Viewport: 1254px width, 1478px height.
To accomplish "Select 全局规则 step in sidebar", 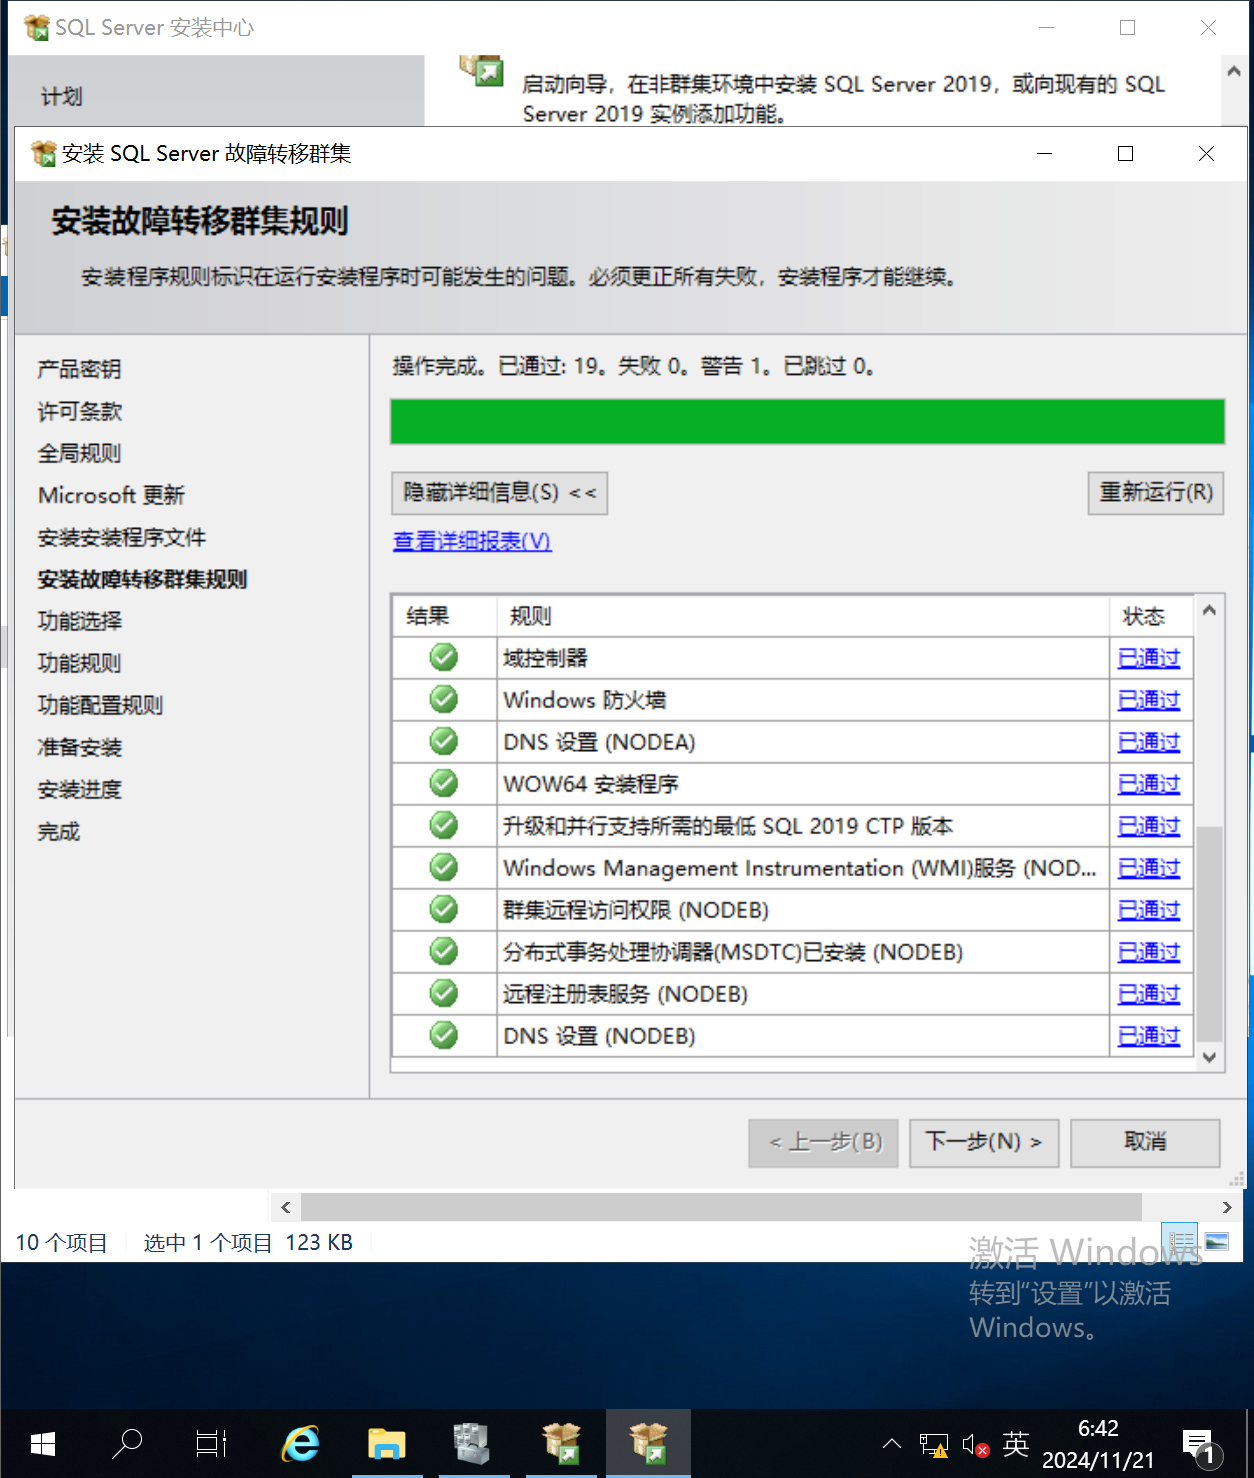I will click(79, 453).
